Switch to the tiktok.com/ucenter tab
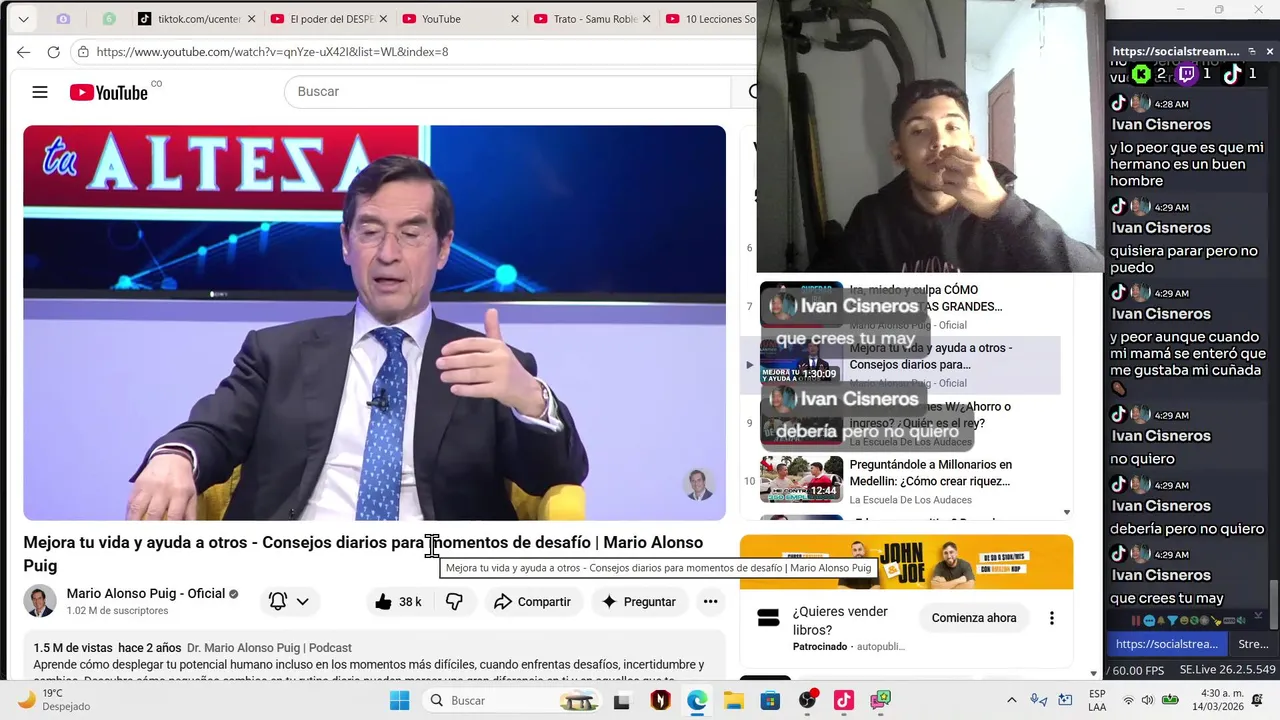The image size is (1280, 720). pos(196,19)
